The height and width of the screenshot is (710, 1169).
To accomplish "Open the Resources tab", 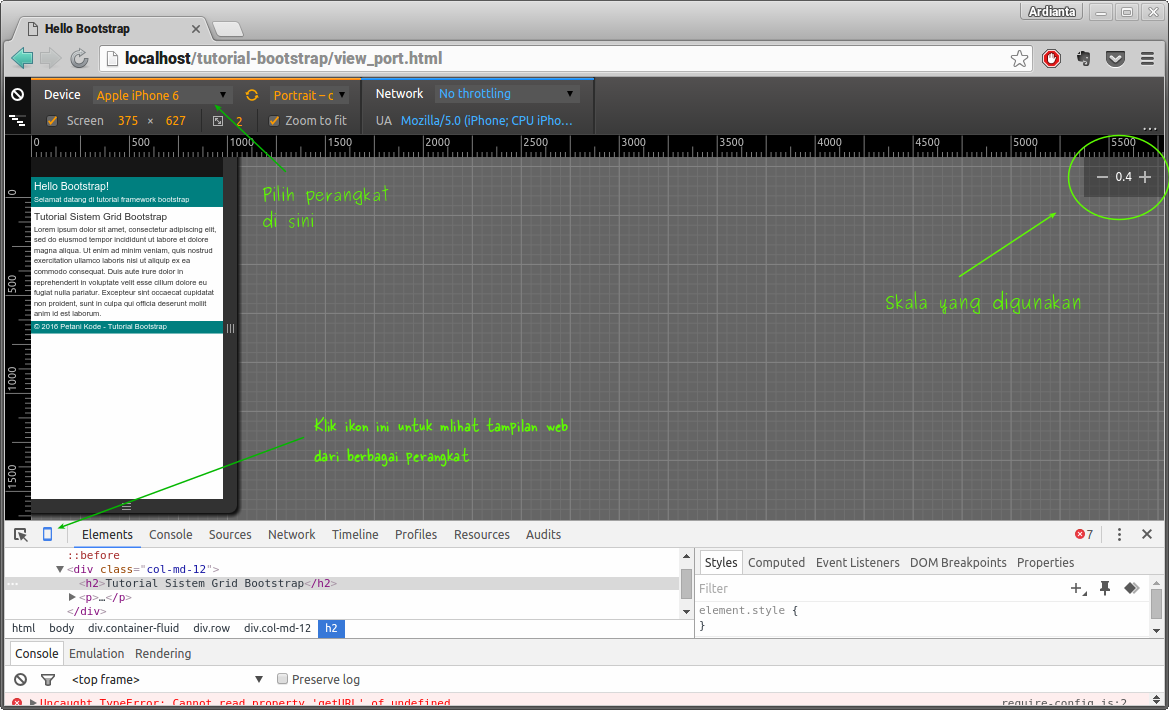I will pos(482,534).
